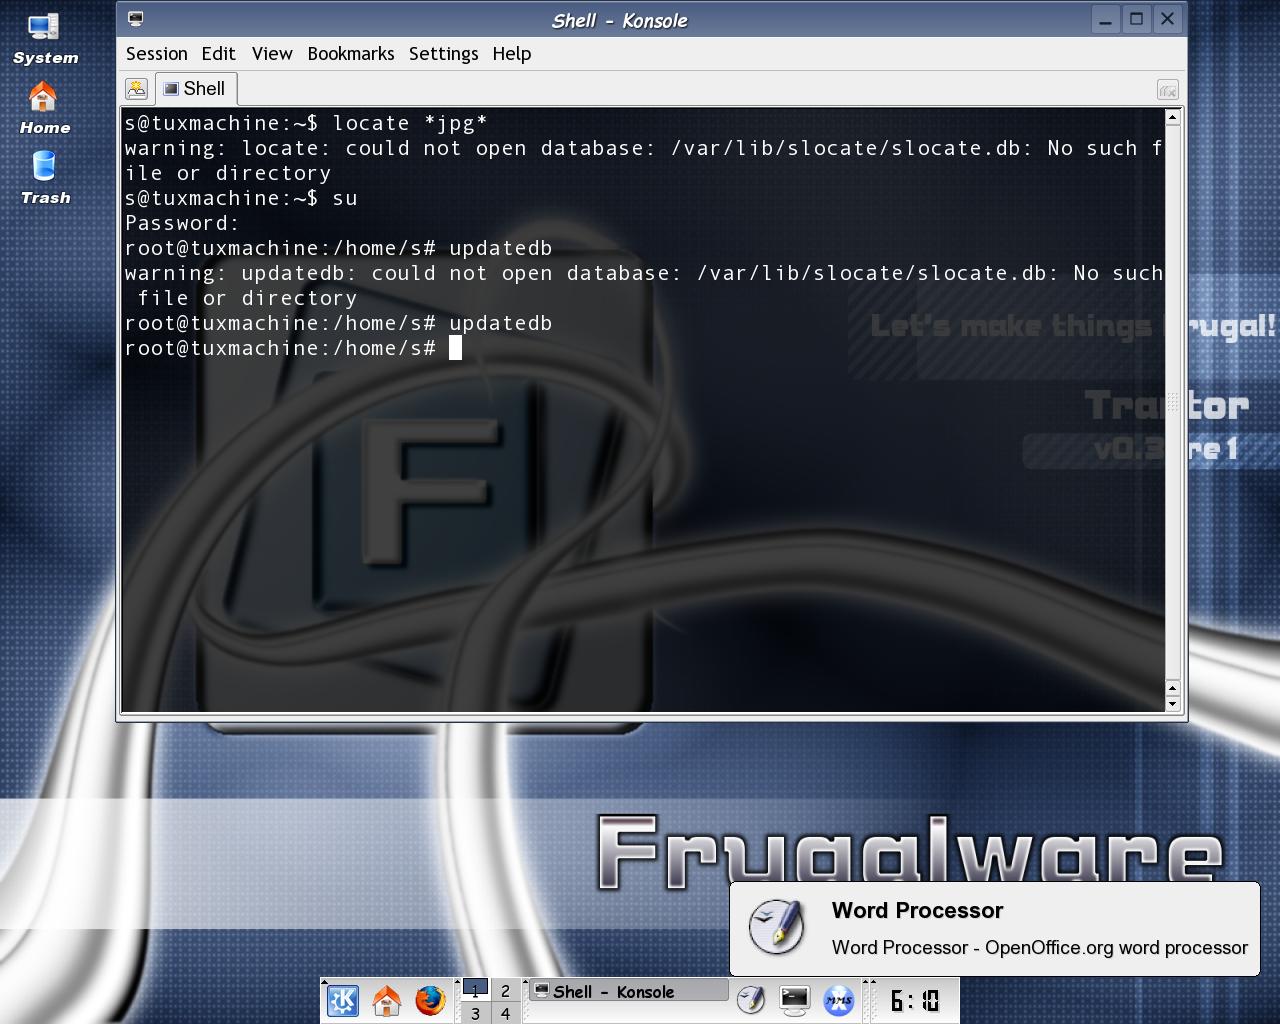The height and width of the screenshot is (1024, 1280).
Task: Switch to virtual desktop 1
Action: point(475,990)
